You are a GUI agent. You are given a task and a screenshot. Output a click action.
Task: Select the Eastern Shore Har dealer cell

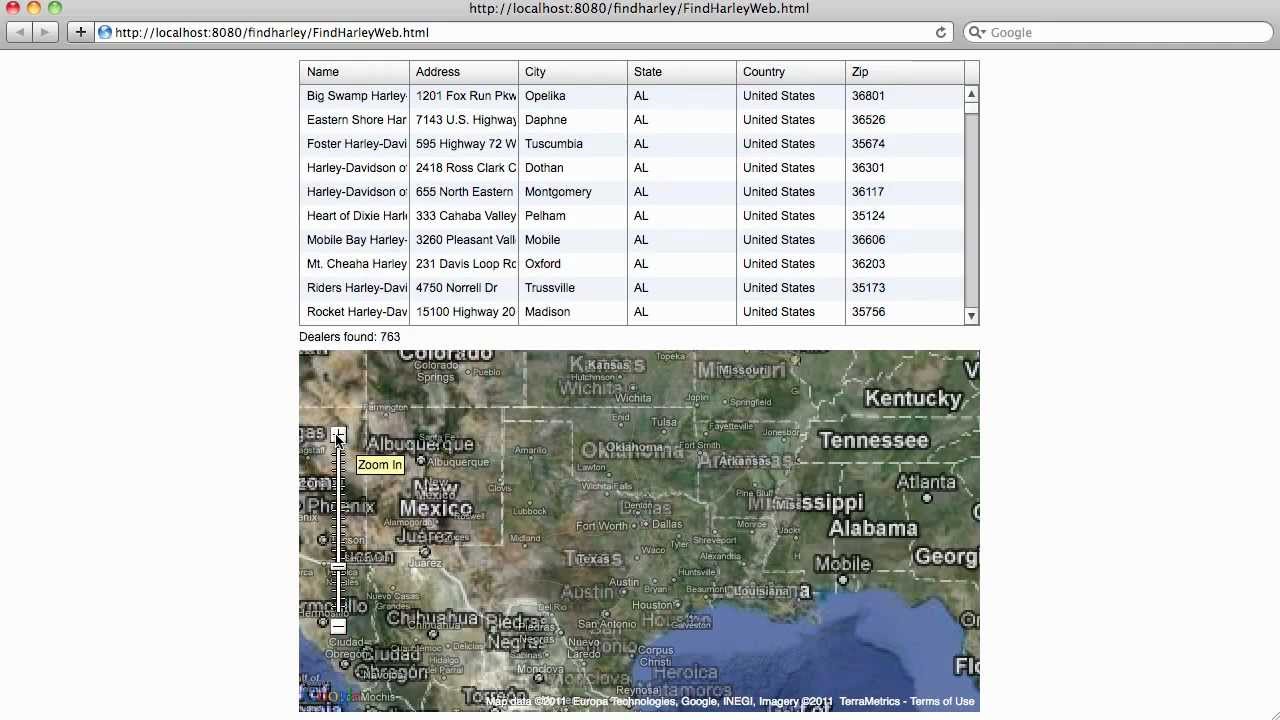click(354, 120)
